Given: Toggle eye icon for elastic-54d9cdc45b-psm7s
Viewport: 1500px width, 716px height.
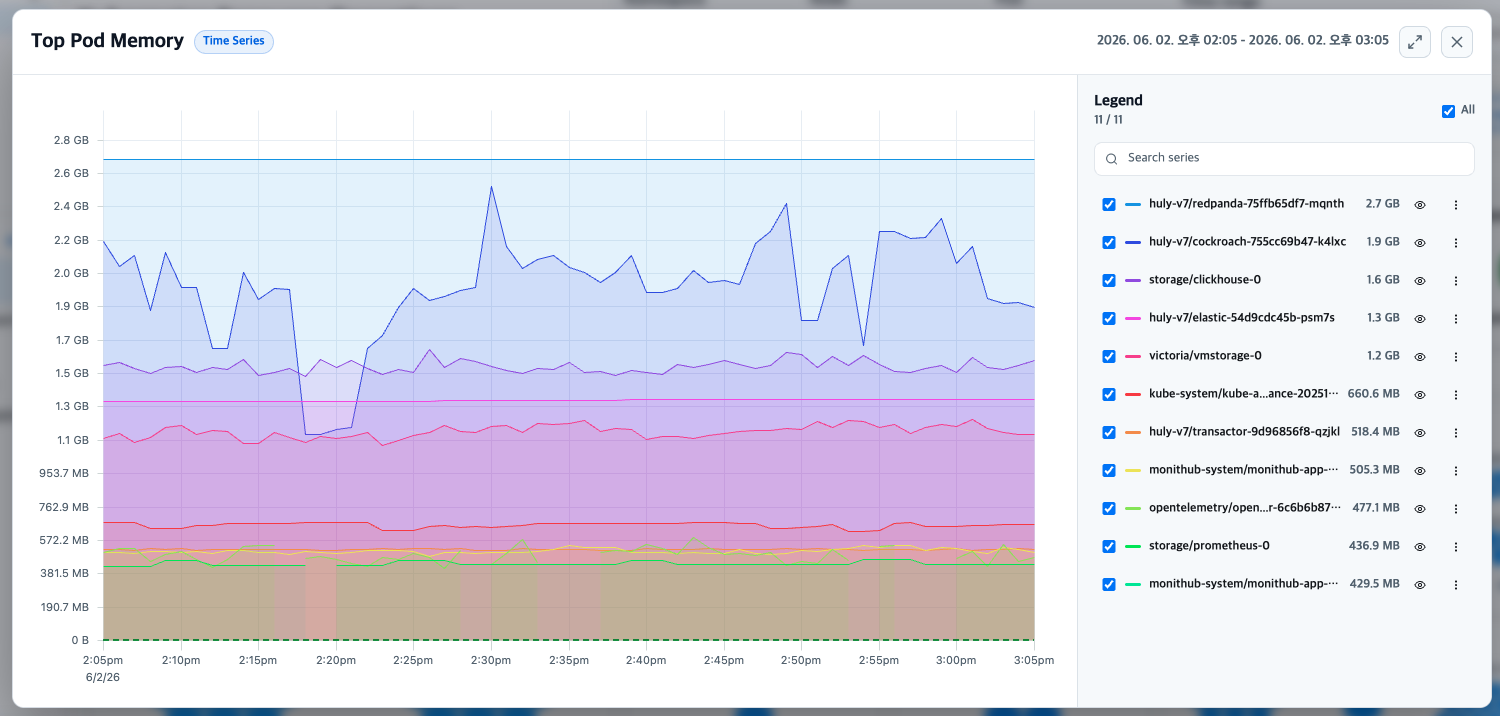Looking at the screenshot, I should (x=1420, y=319).
